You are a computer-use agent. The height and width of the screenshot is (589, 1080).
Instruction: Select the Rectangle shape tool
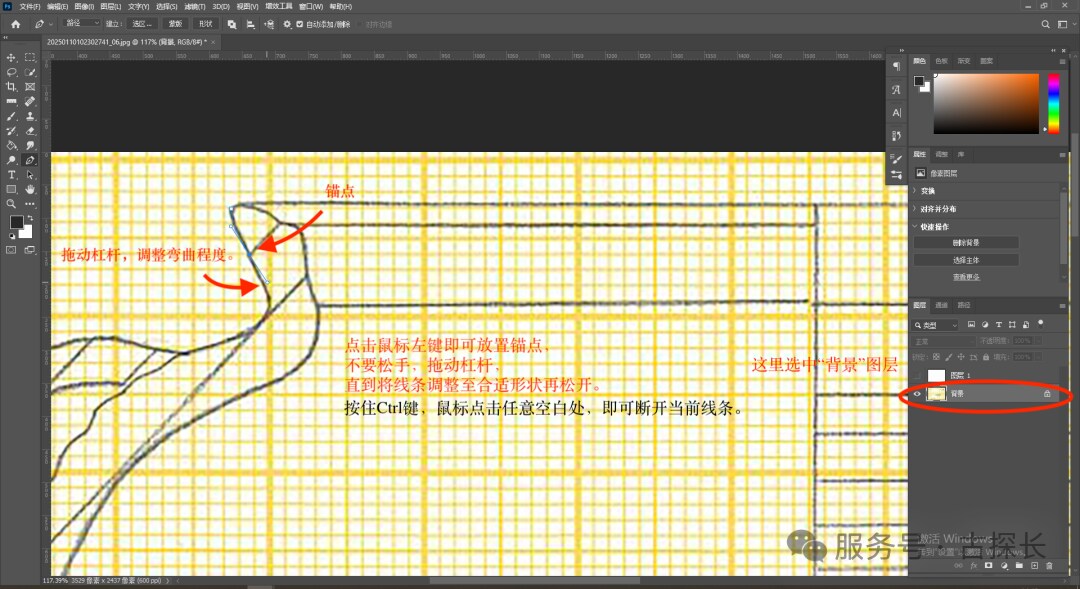point(11,189)
